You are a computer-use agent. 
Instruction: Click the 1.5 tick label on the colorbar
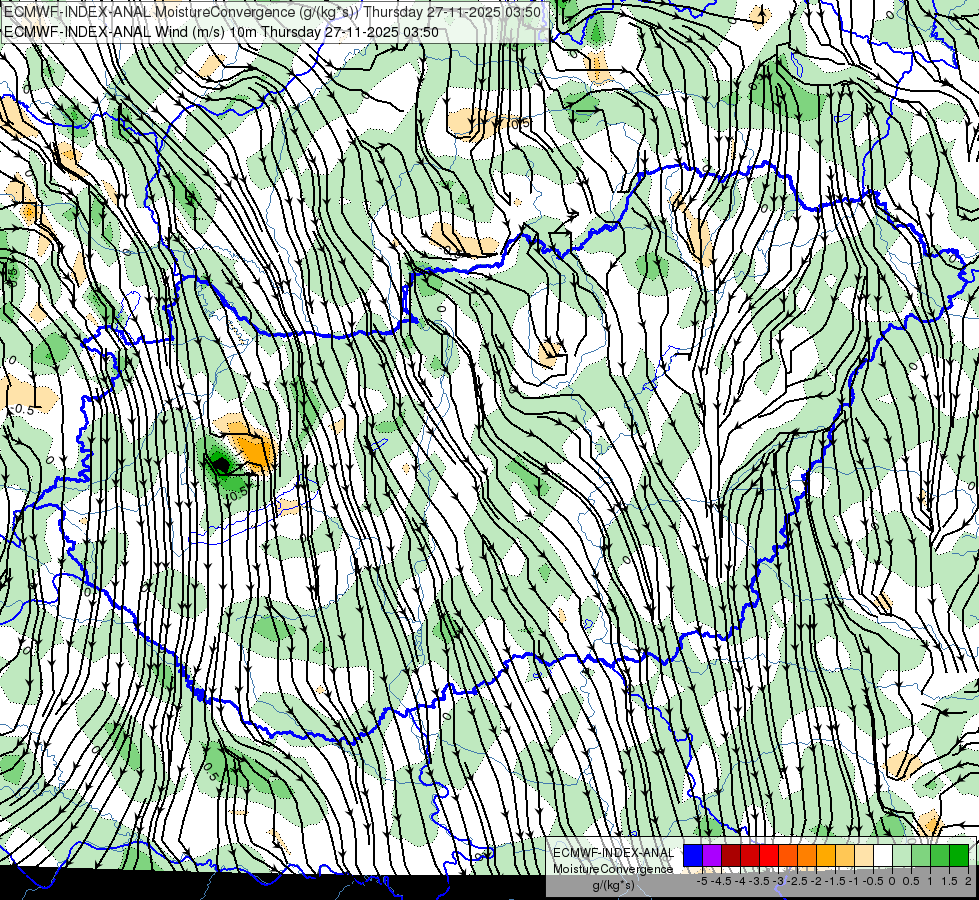click(x=949, y=881)
